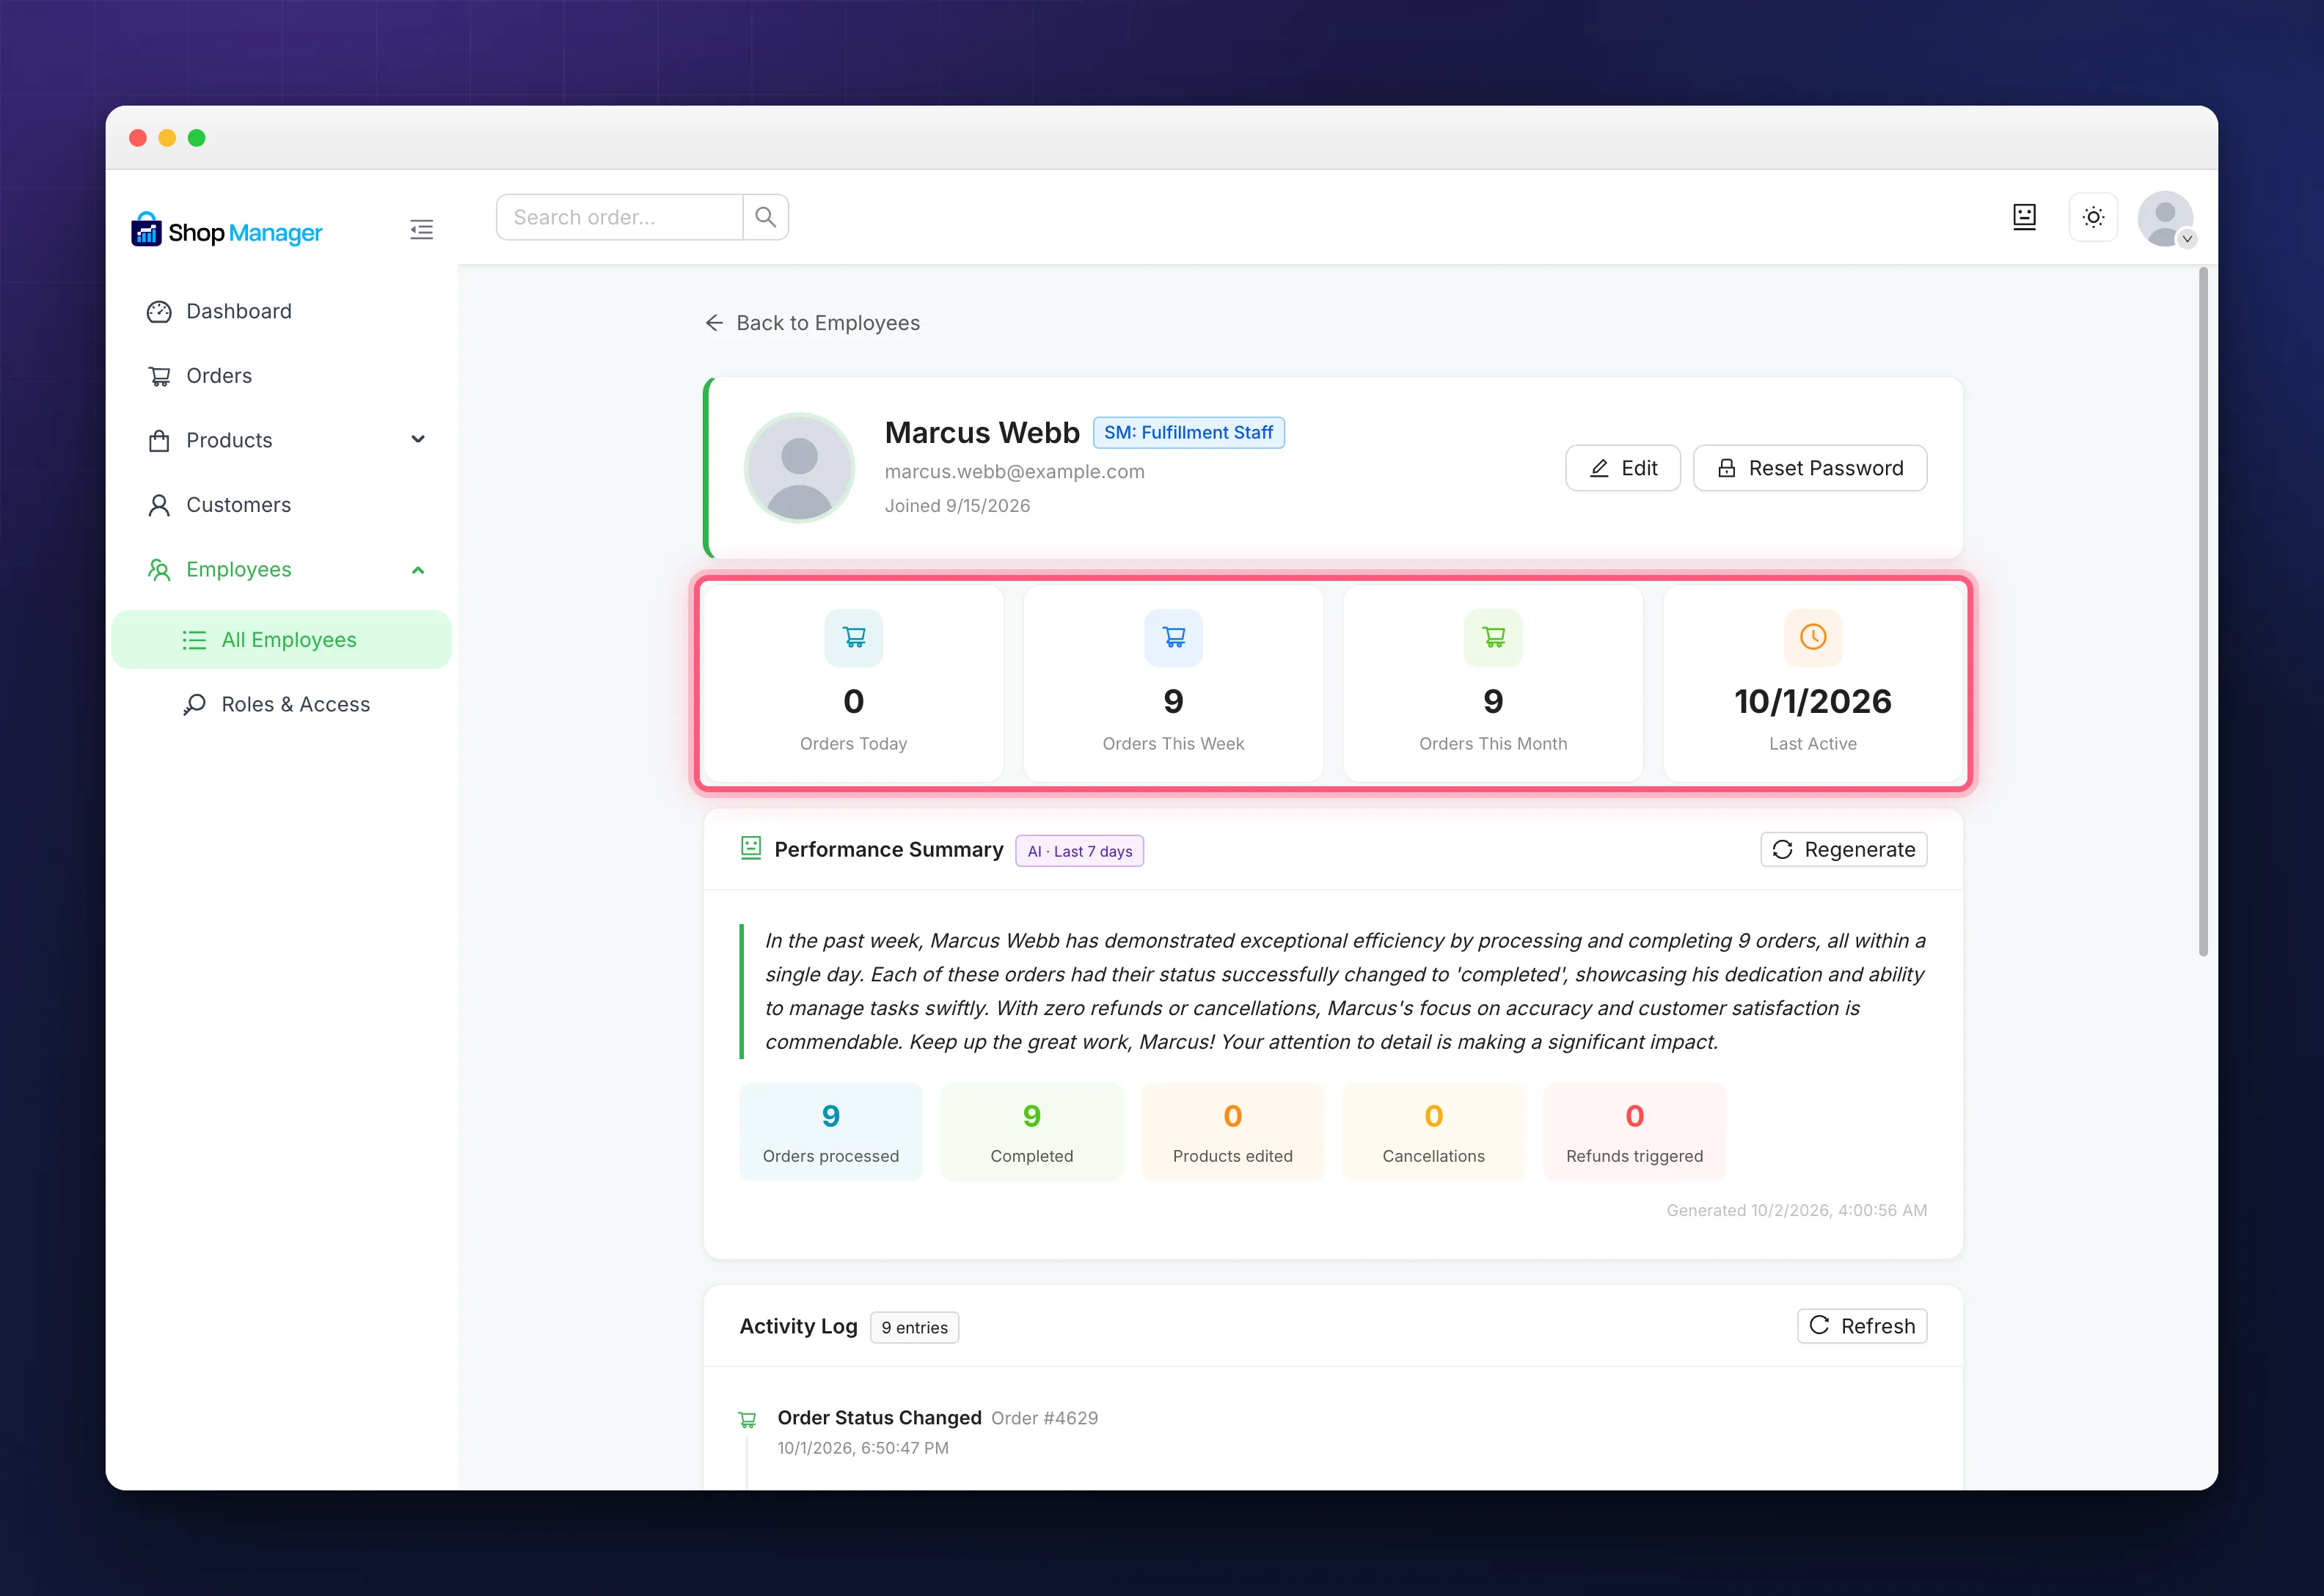Click Reset Password button
The width and height of the screenshot is (2324, 1596).
(1810, 468)
